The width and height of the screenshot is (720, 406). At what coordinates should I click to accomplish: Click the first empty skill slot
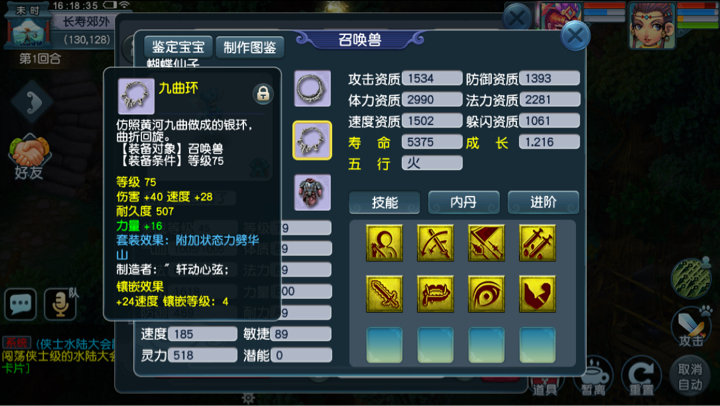[384, 345]
